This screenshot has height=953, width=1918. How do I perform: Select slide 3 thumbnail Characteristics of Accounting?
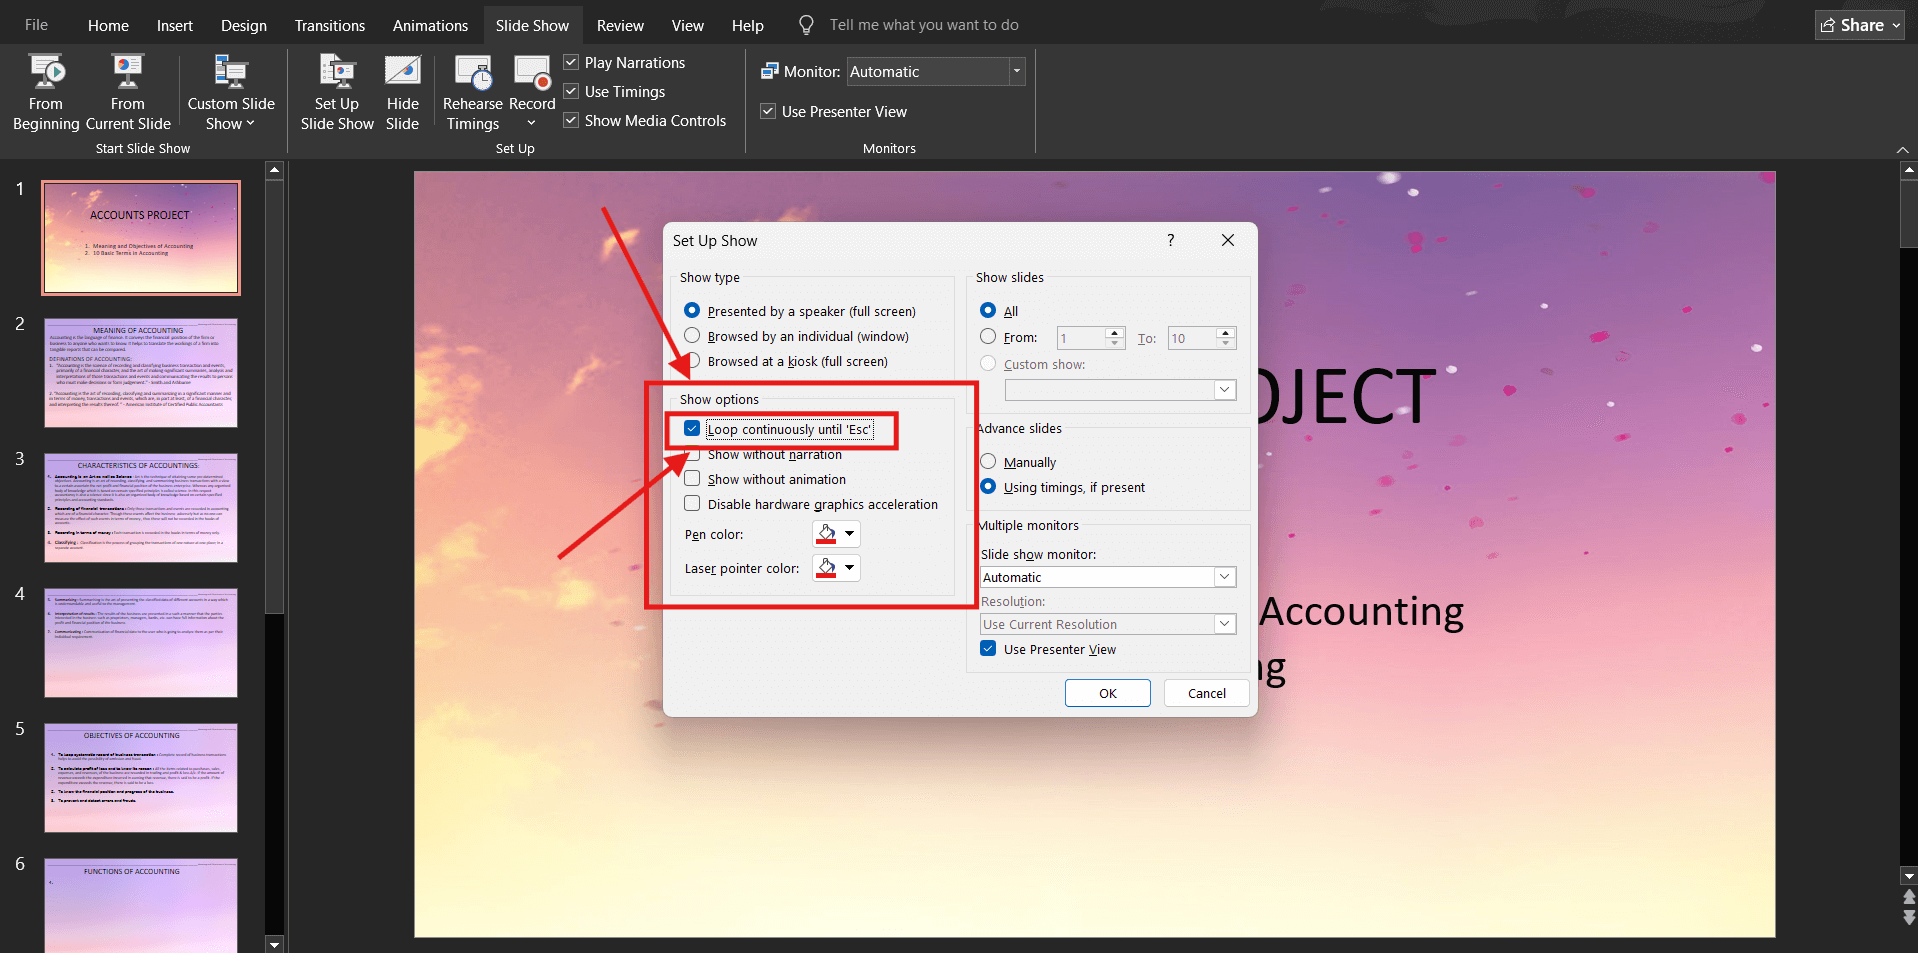(x=141, y=508)
